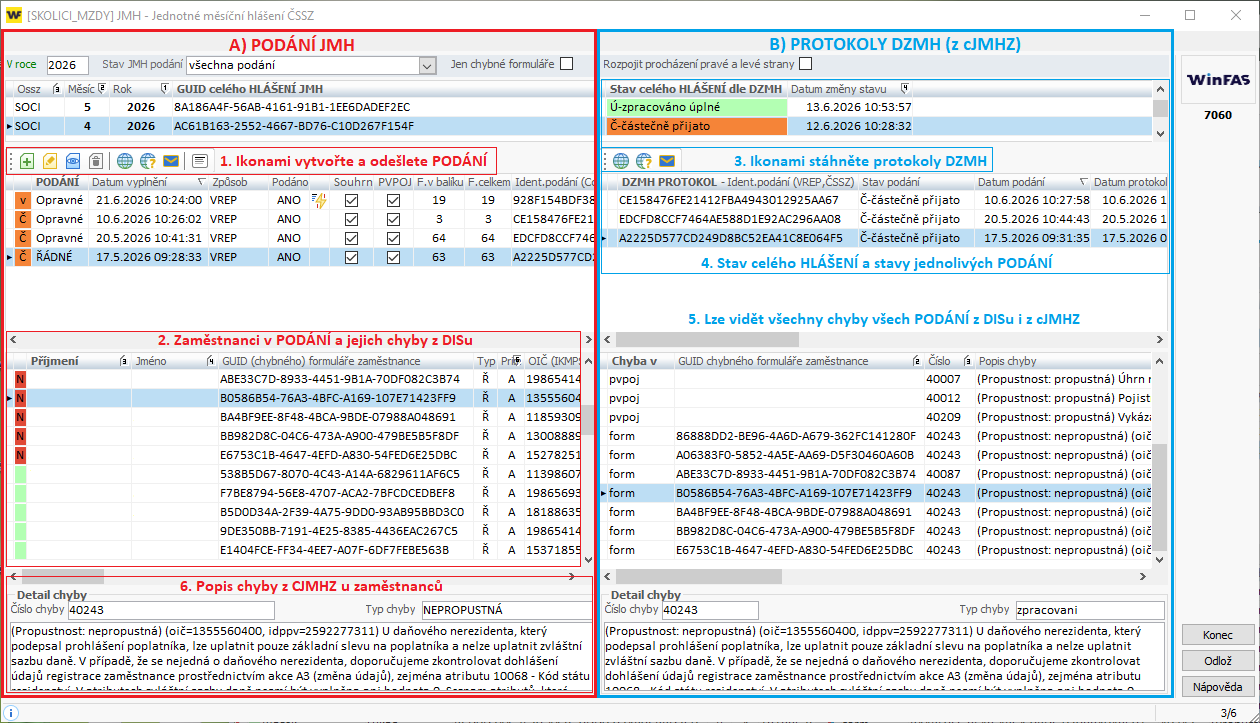Viewport: 1260px width, 723px height.
Task: Toggle PVPOJ checkbox in the 10.6.2026 Opravné row
Action: click(x=393, y=219)
